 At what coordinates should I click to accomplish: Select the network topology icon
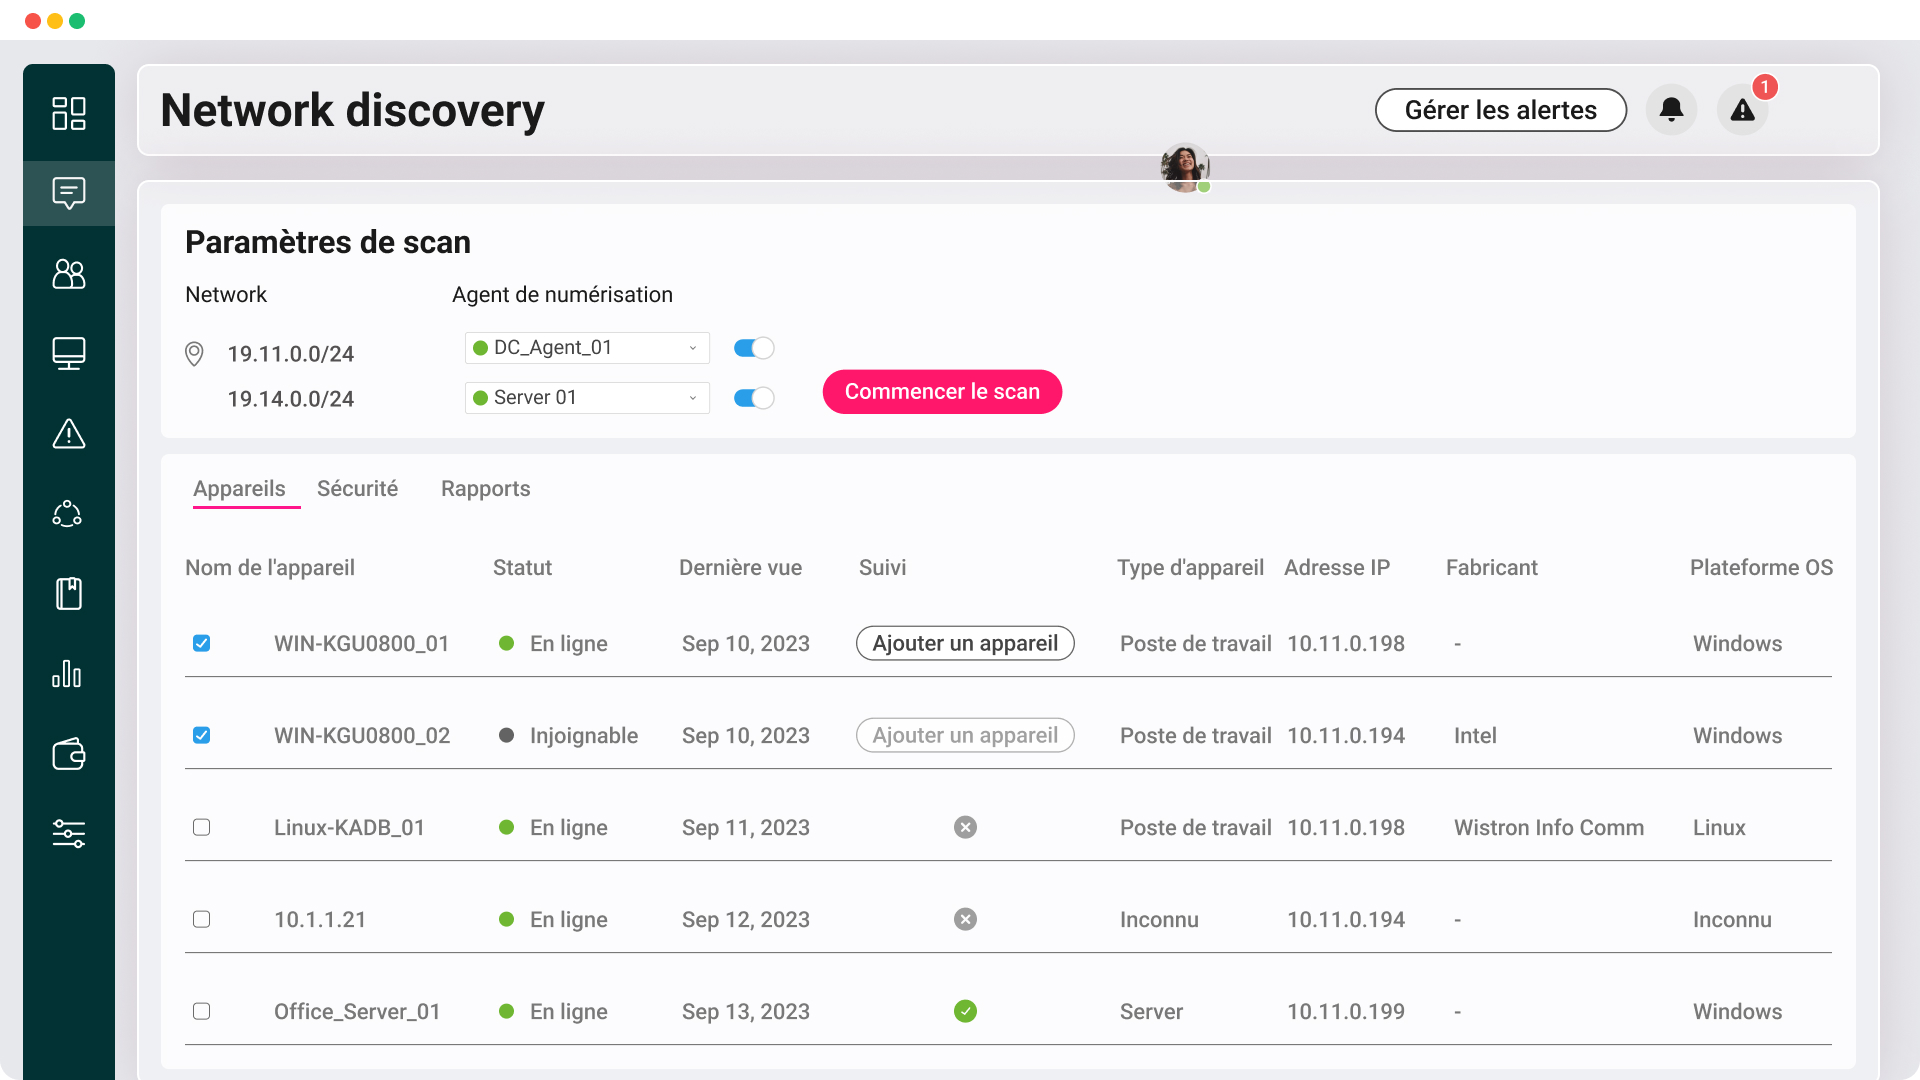pyautogui.click(x=68, y=514)
